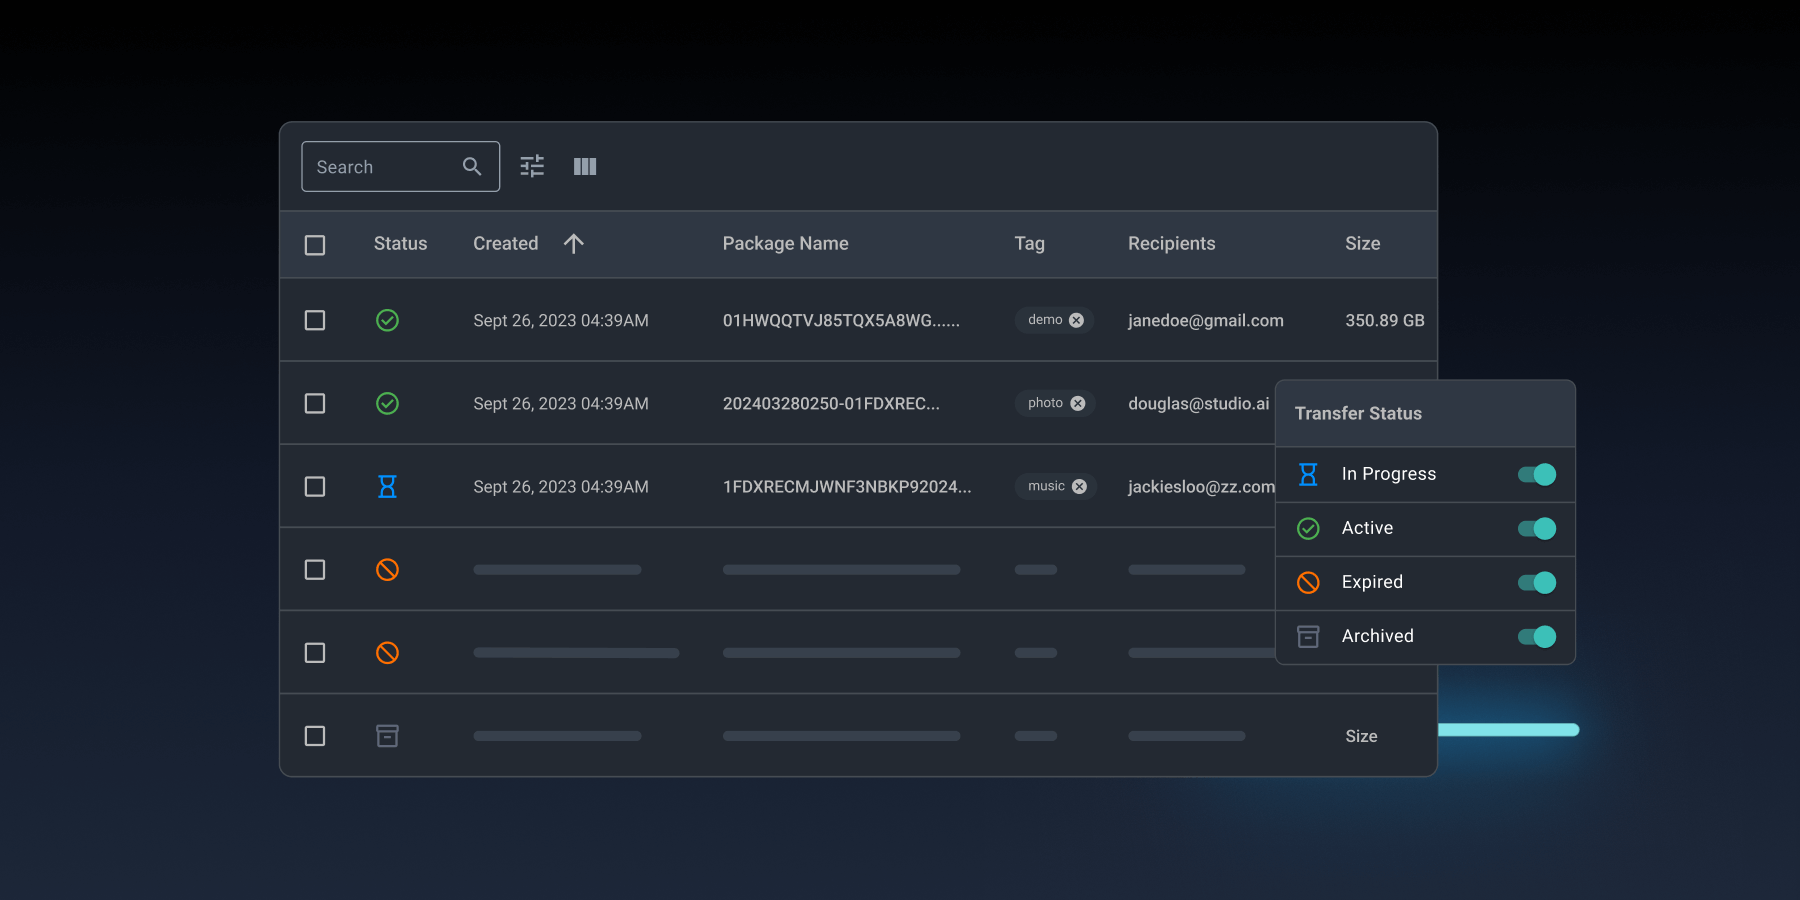Remove the music tag chip
This screenshot has width=1800, height=900.
point(1078,486)
